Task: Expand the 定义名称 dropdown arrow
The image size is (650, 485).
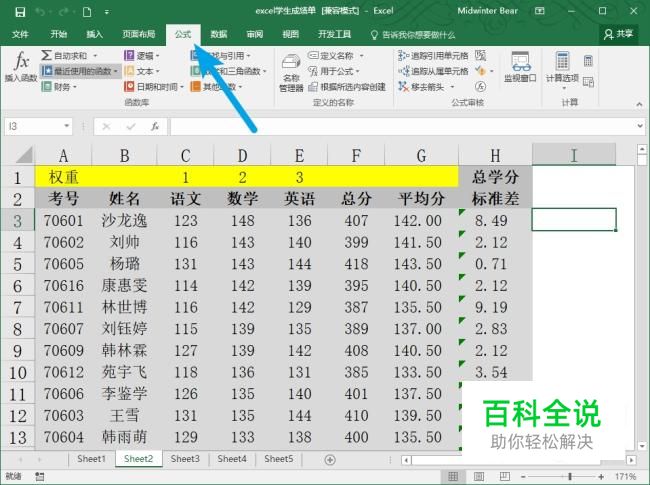Action: 361,56
